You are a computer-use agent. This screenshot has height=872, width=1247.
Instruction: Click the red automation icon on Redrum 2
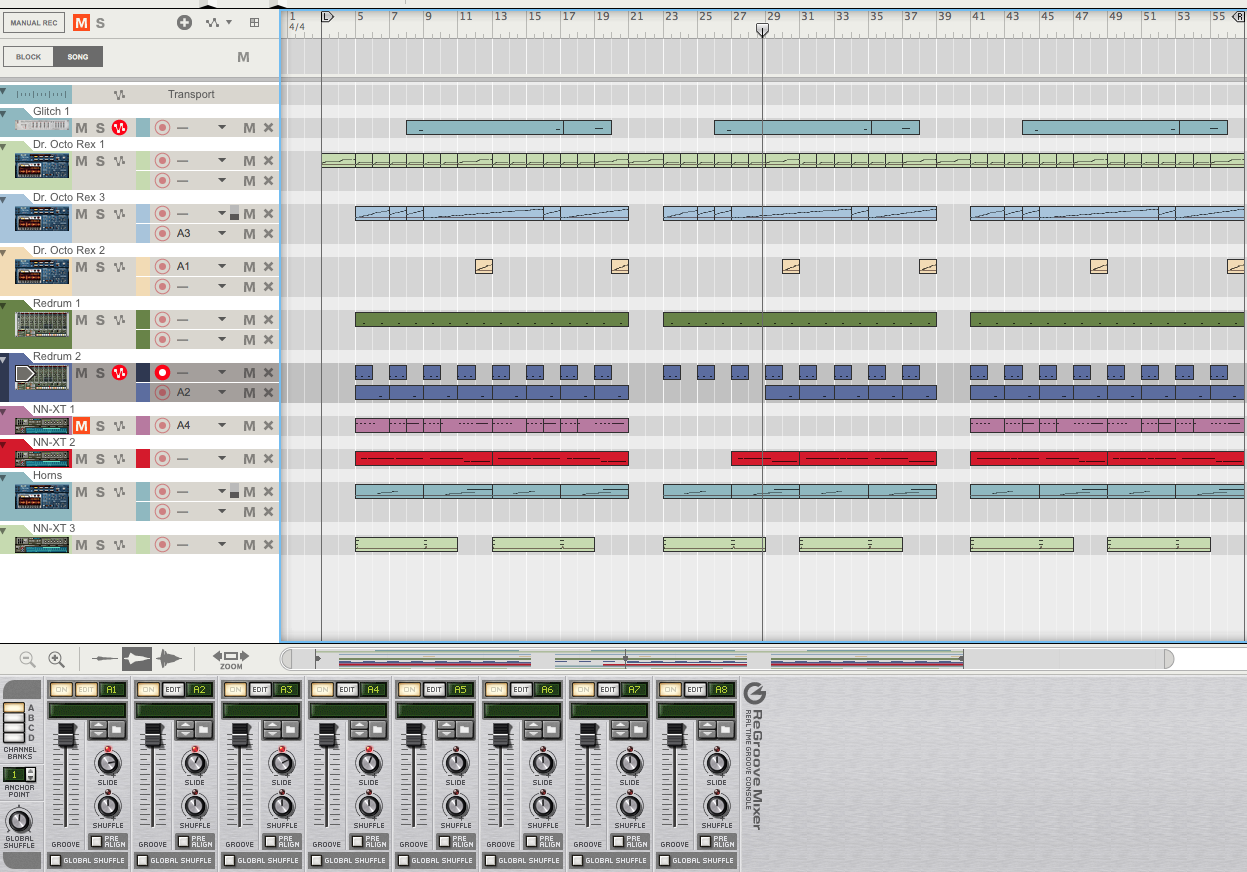coord(119,372)
